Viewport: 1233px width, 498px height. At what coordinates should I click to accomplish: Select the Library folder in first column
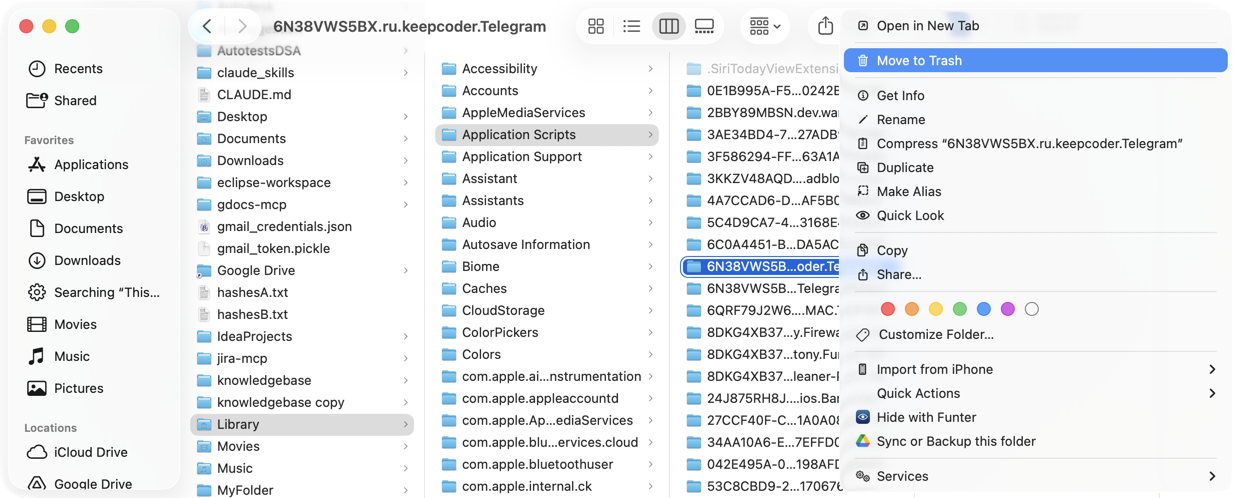(302, 425)
